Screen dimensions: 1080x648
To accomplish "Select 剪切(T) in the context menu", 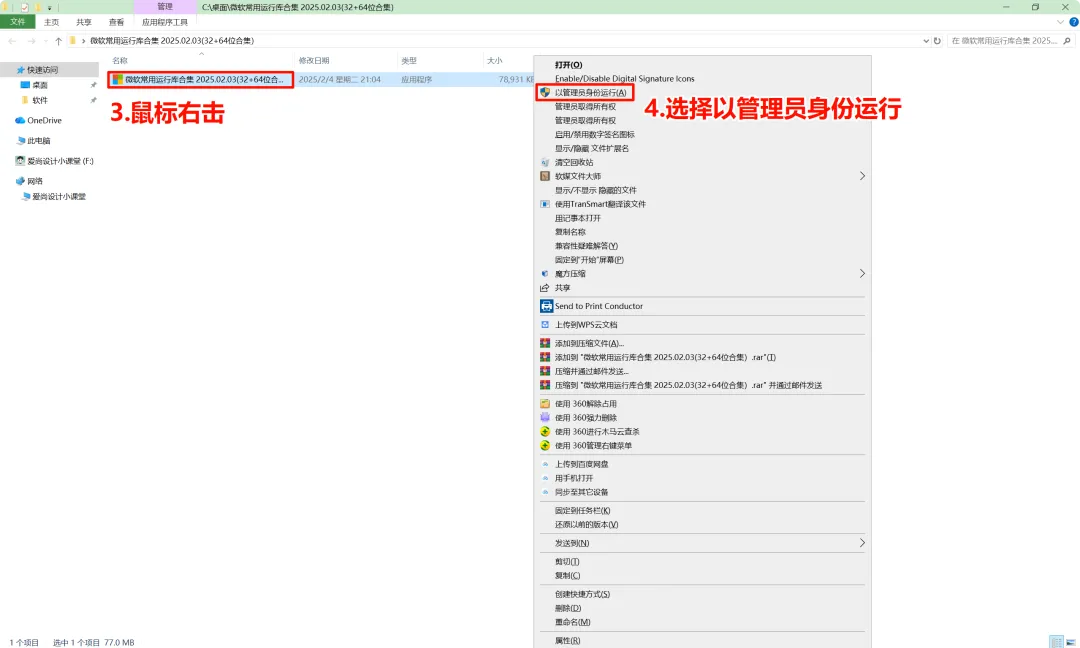I will tap(568, 562).
